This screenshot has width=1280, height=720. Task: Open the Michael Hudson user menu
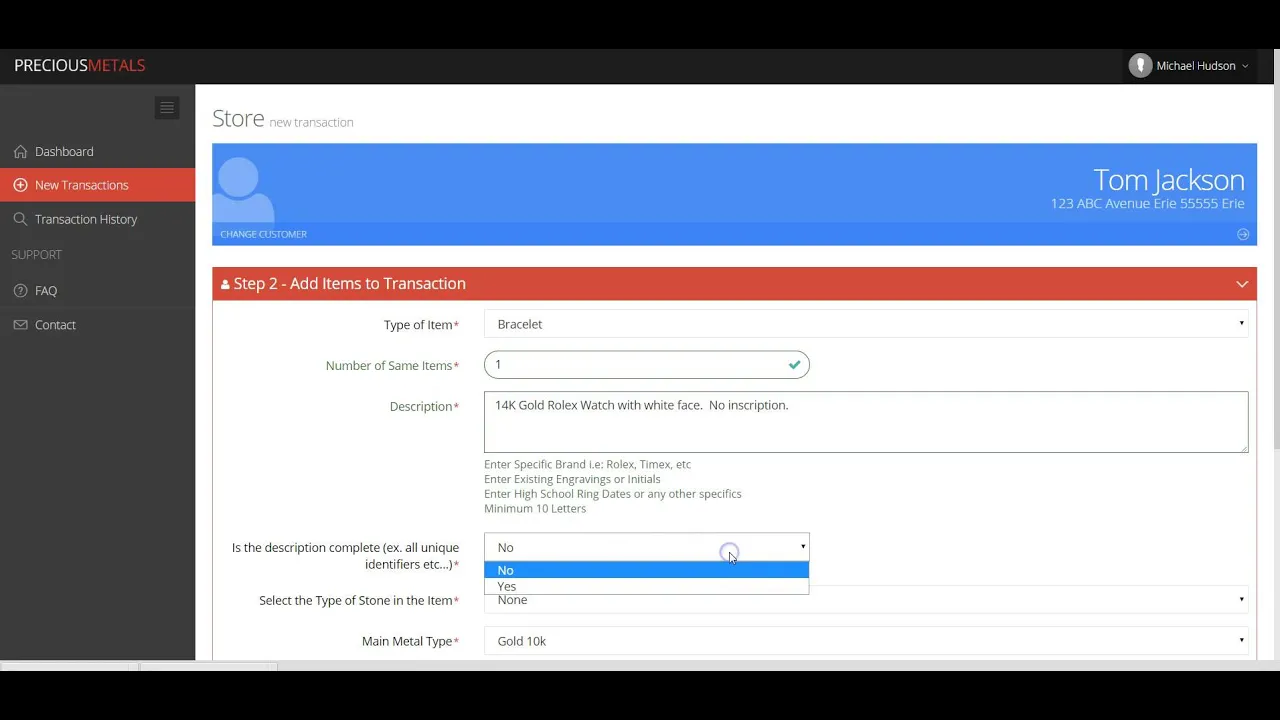coord(1189,66)
